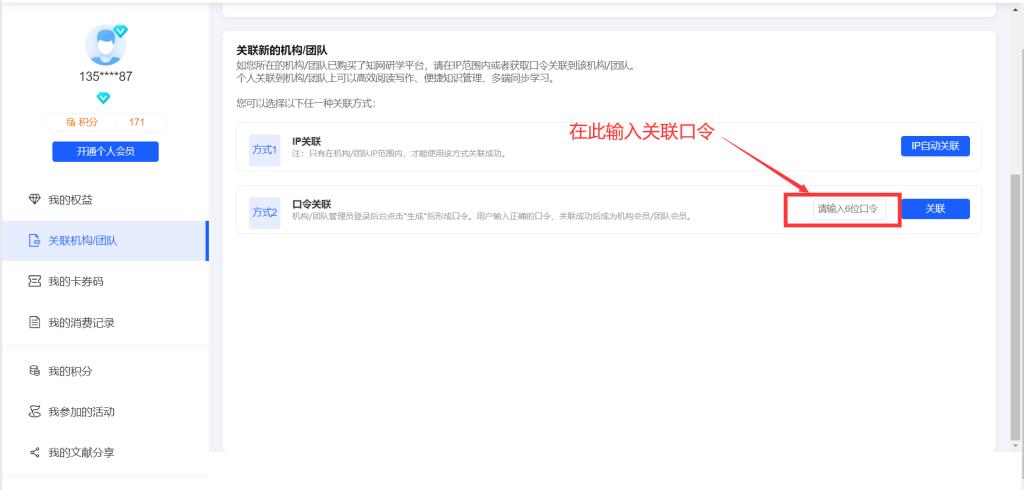Click the coupon icon beside 我的卡券码
The image size is (1024, 490).
[34, 282]
